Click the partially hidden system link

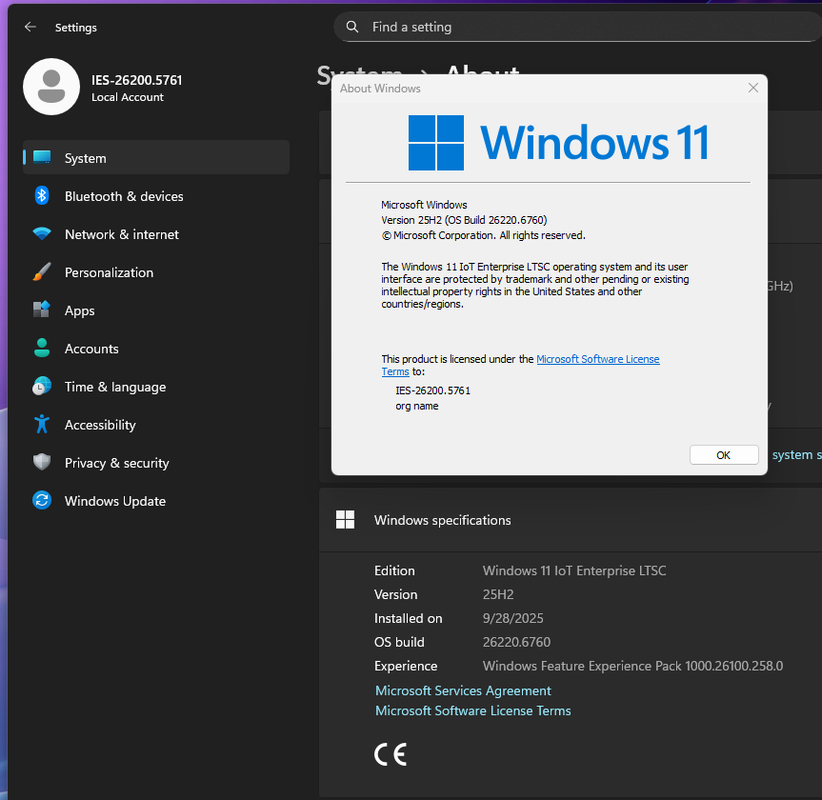[x=796, y=455]
